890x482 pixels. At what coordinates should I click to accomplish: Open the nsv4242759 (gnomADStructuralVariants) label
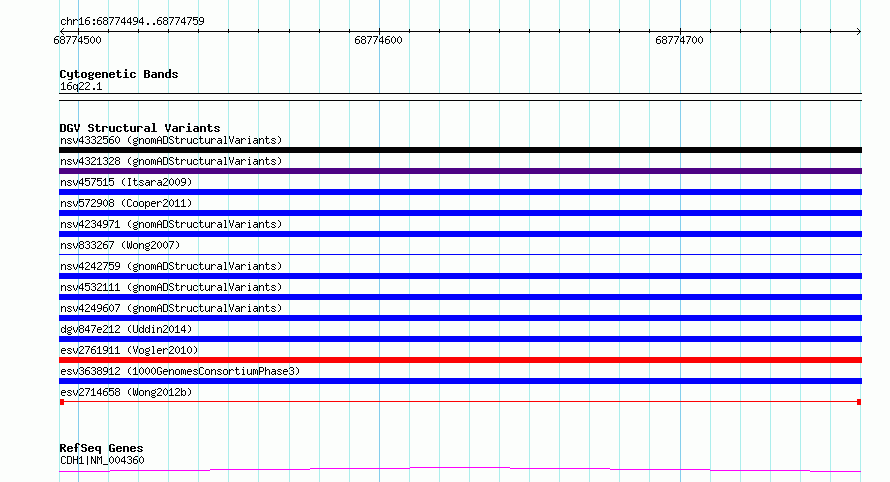coord(171,266)
